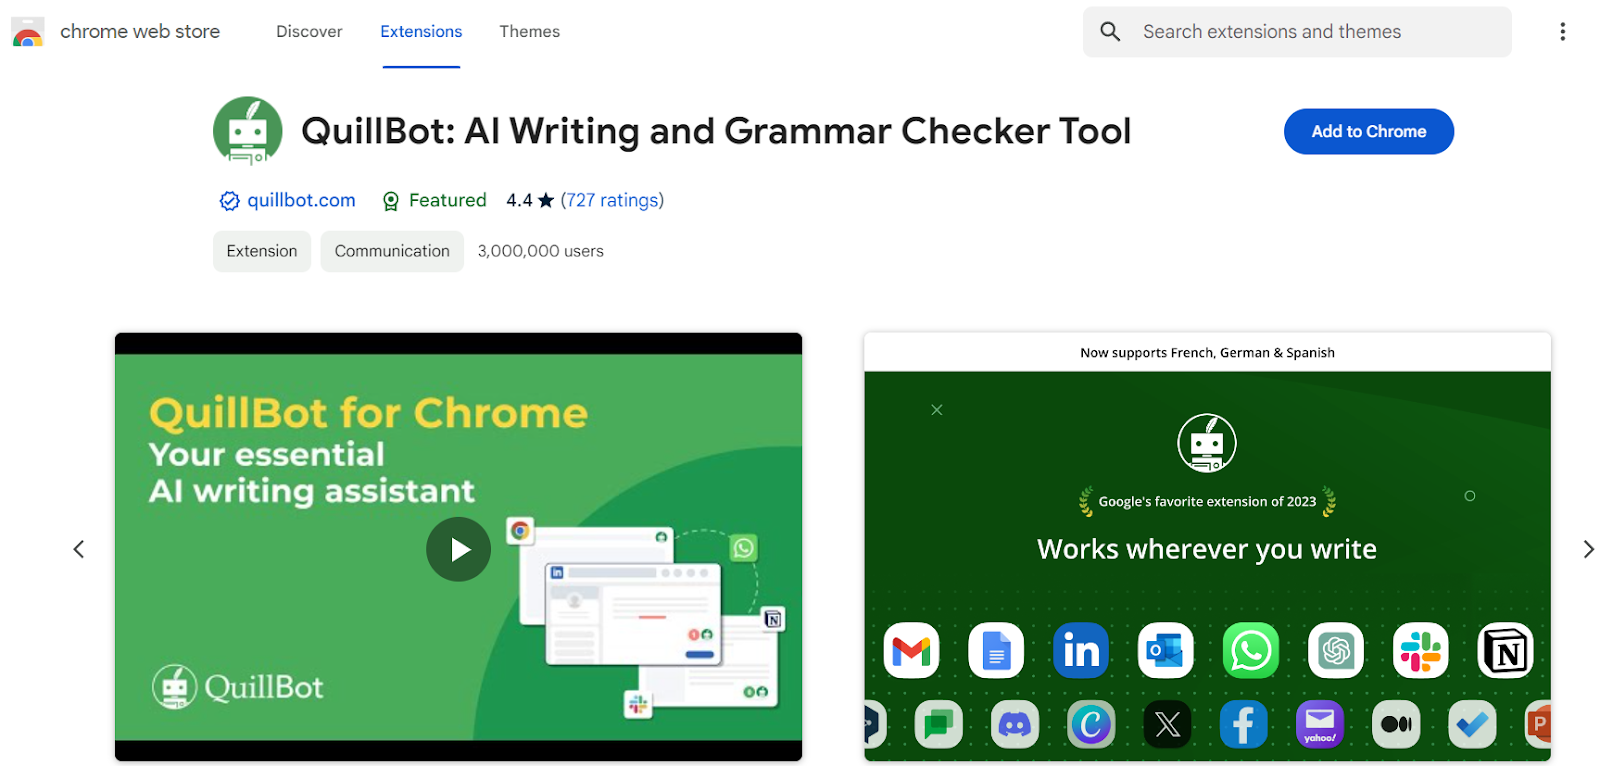This screenshot has width=1600, height=766.
Task: Open the Themes tab
Action: point(530,32)
